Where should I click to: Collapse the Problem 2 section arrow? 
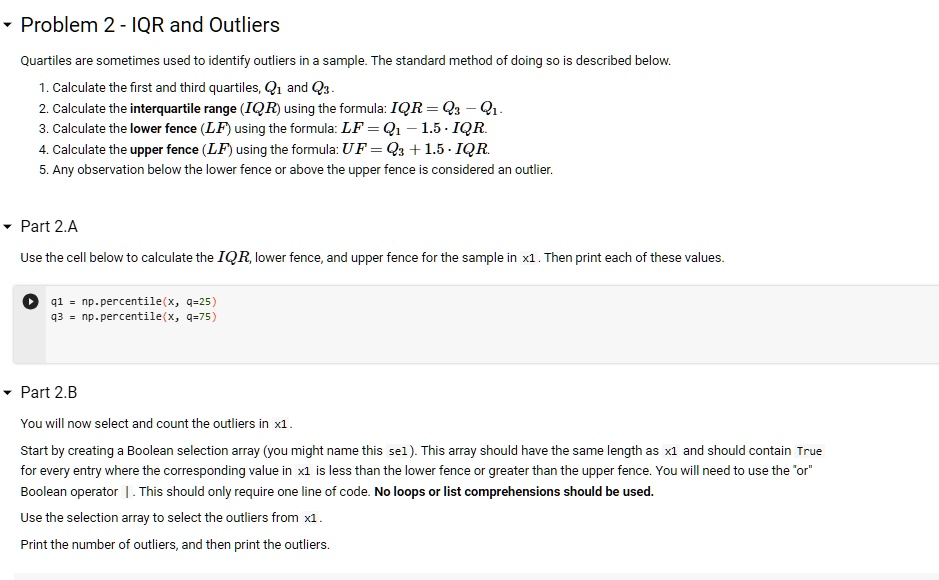click(x=9, y=25)
